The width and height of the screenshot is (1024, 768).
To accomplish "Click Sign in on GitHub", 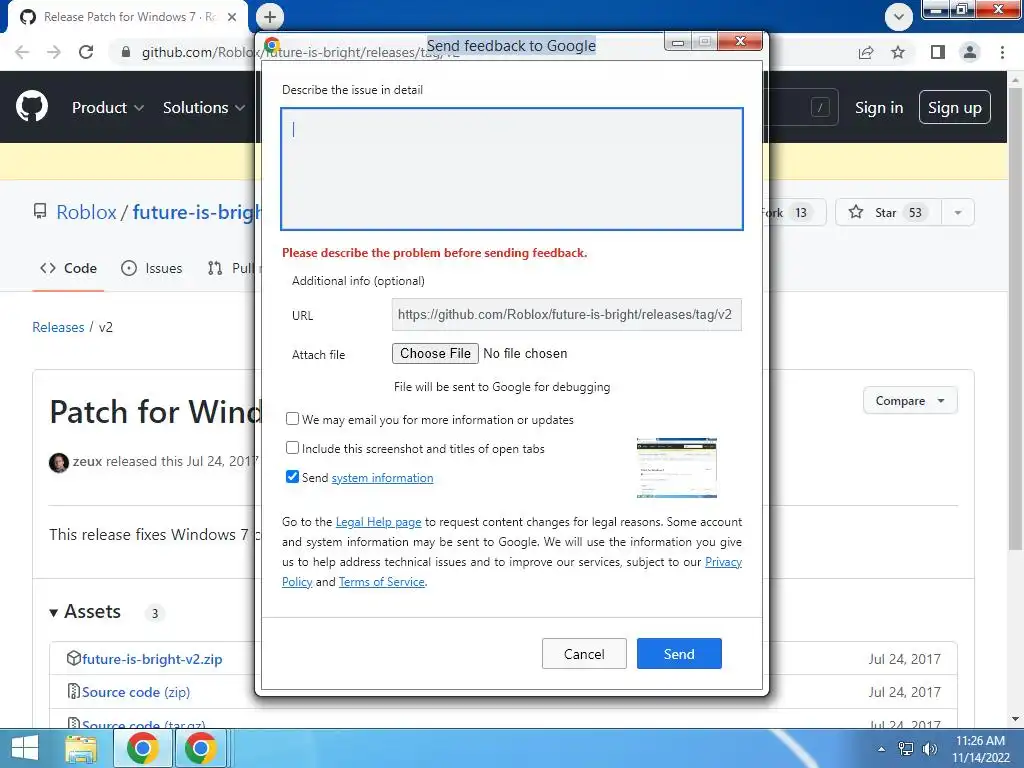I will pyautogui.click(x=879, y=108).
